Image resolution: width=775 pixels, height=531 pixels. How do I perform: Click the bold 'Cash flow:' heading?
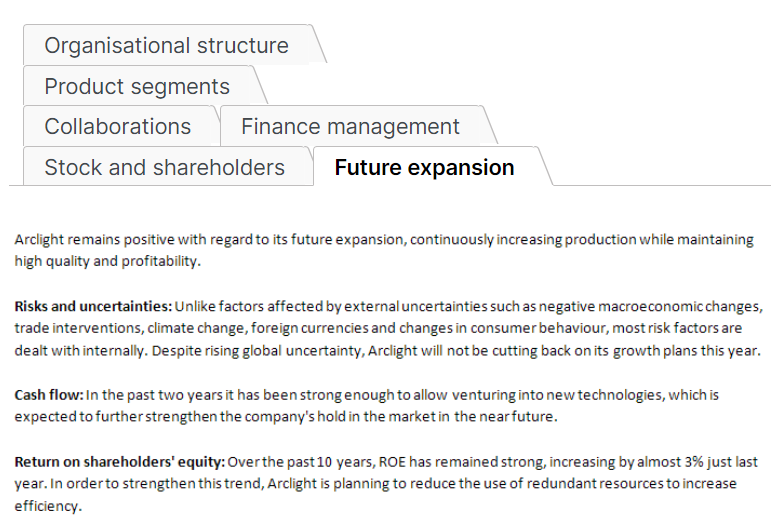(x=49, y=395)
